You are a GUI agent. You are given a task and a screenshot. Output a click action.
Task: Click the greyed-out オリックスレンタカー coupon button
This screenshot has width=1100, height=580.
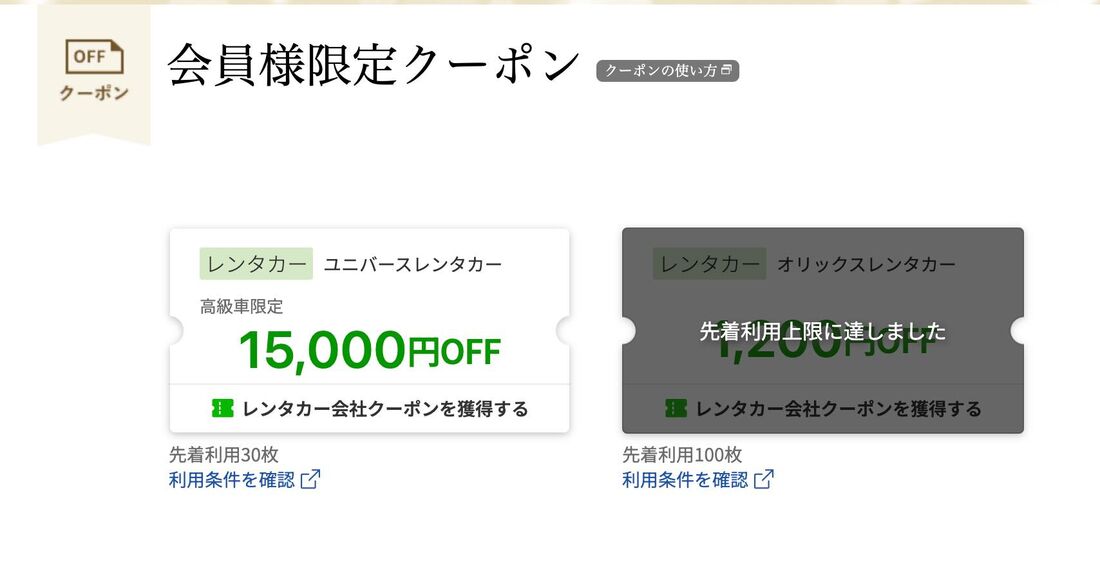click(823, 409)
